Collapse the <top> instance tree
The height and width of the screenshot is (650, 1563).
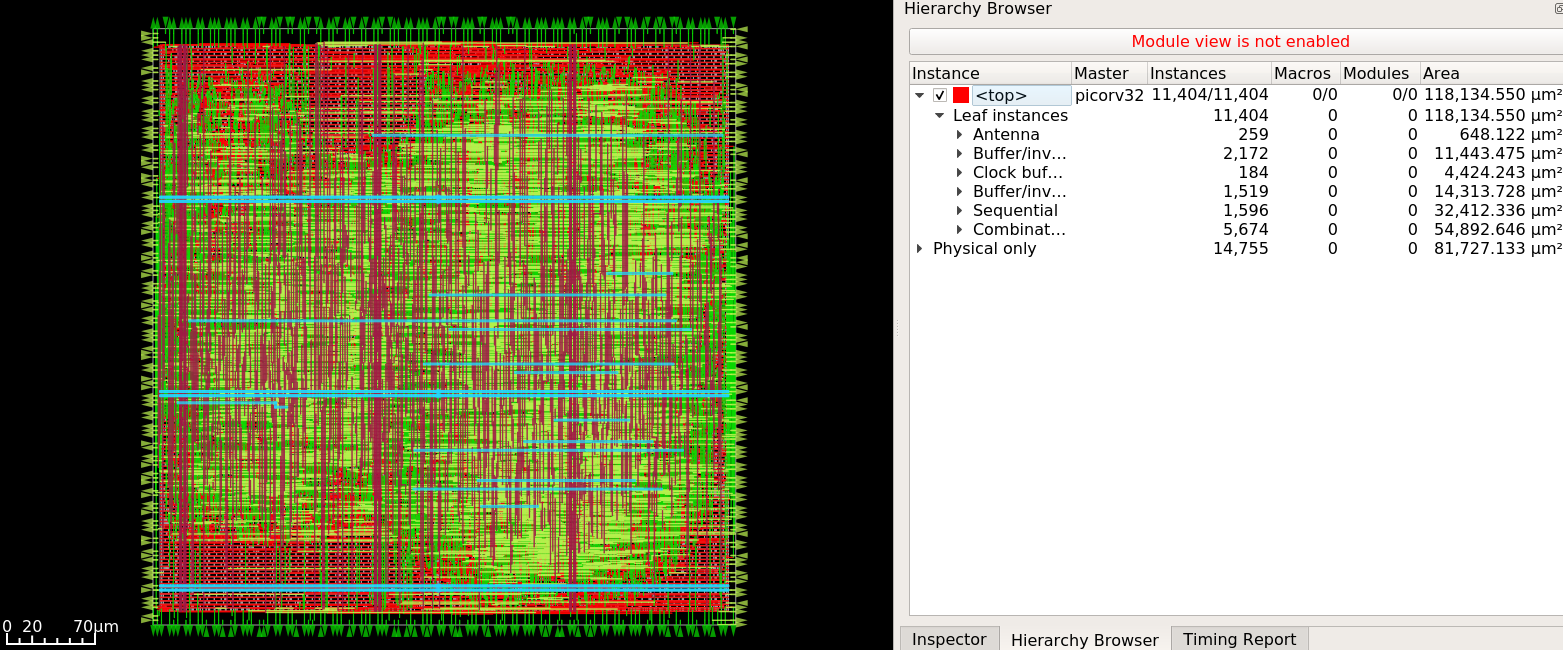pos(920,94)
